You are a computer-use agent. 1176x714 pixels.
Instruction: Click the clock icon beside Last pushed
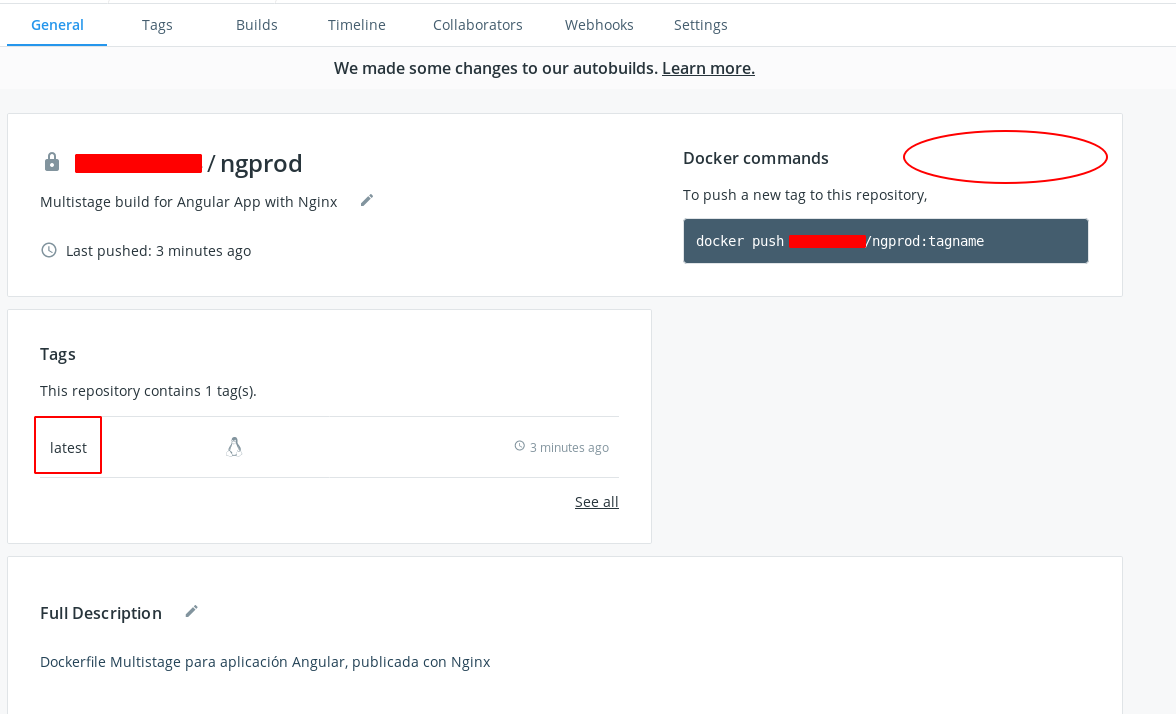tap(49, 250)
